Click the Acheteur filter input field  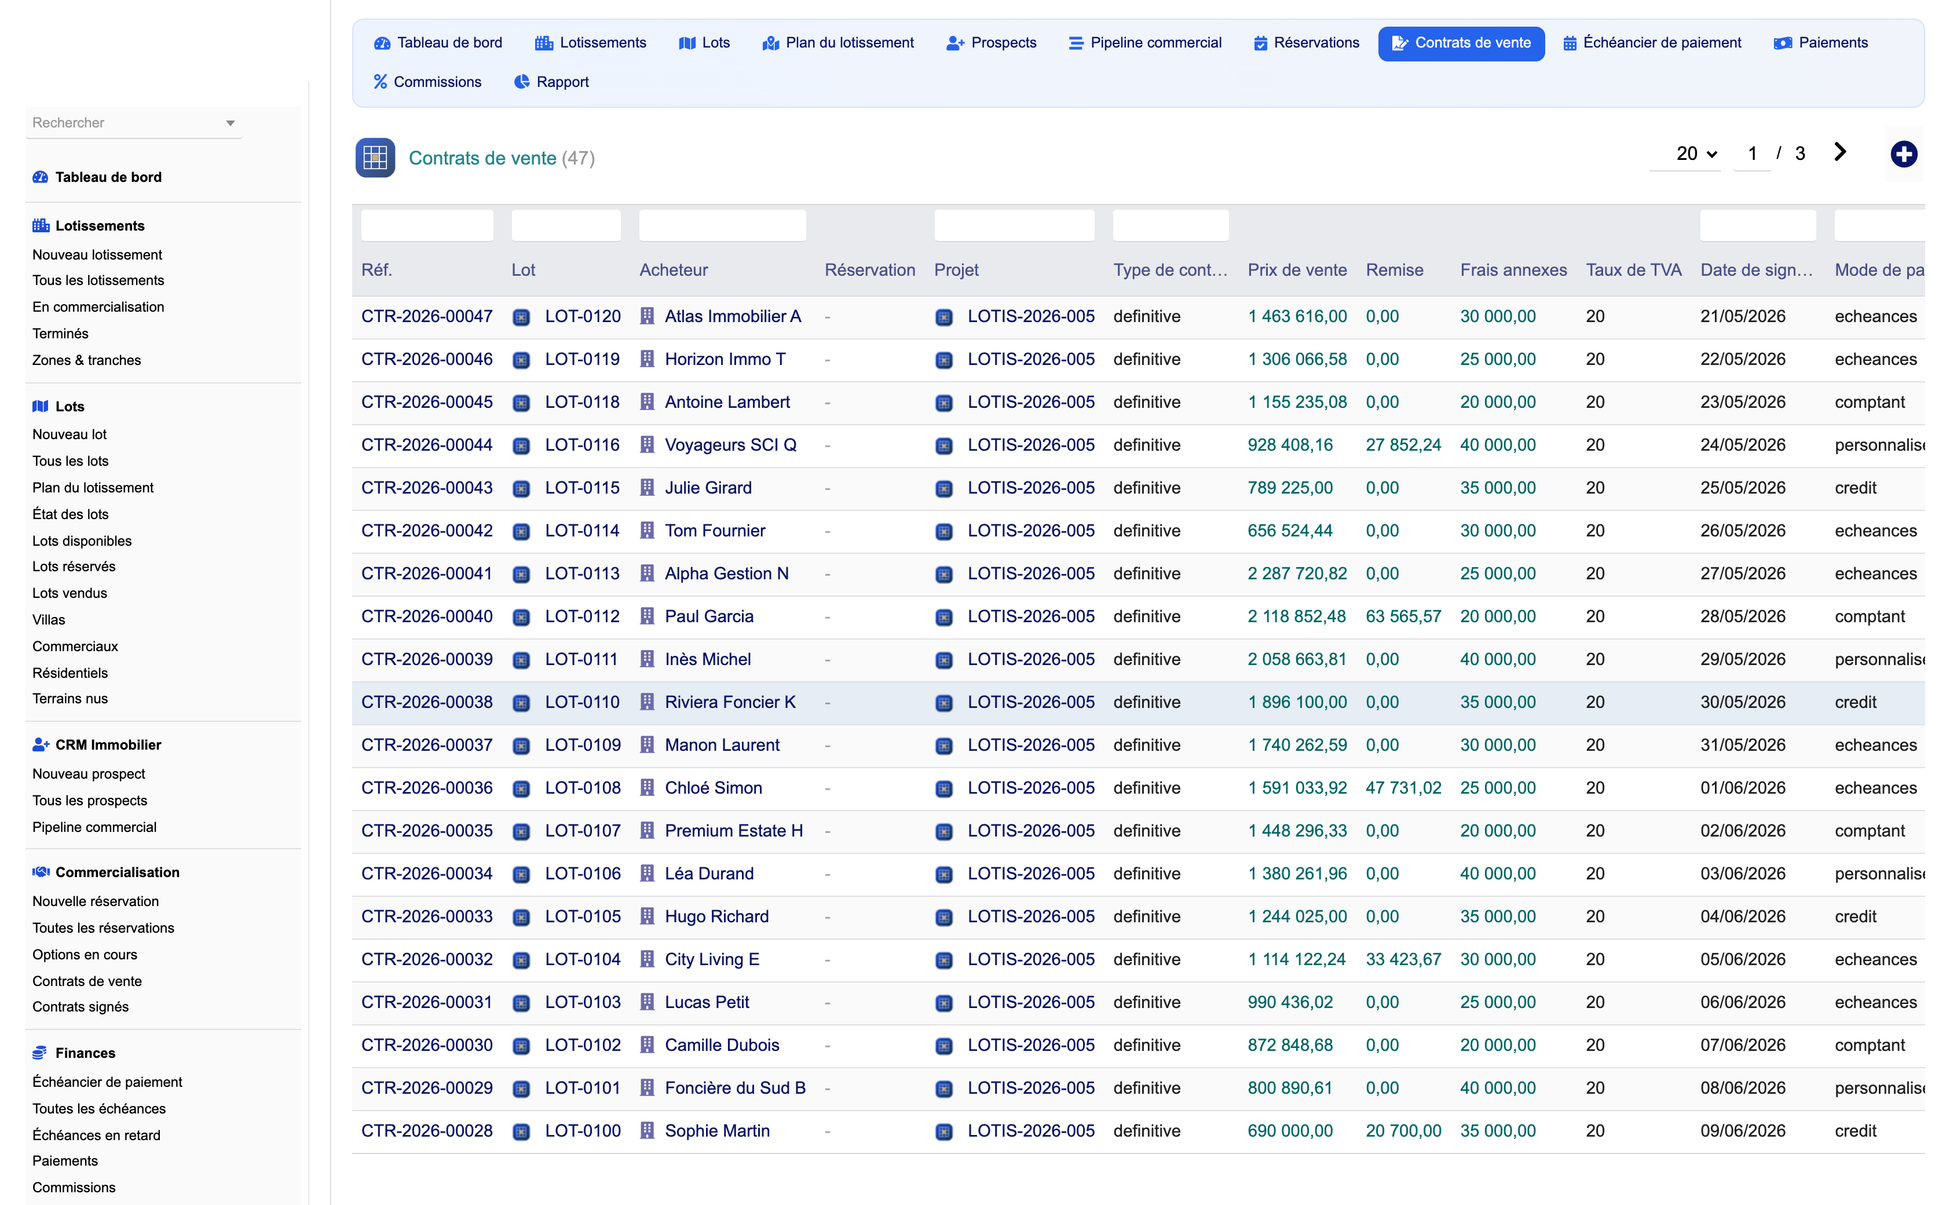pos(722,225)
